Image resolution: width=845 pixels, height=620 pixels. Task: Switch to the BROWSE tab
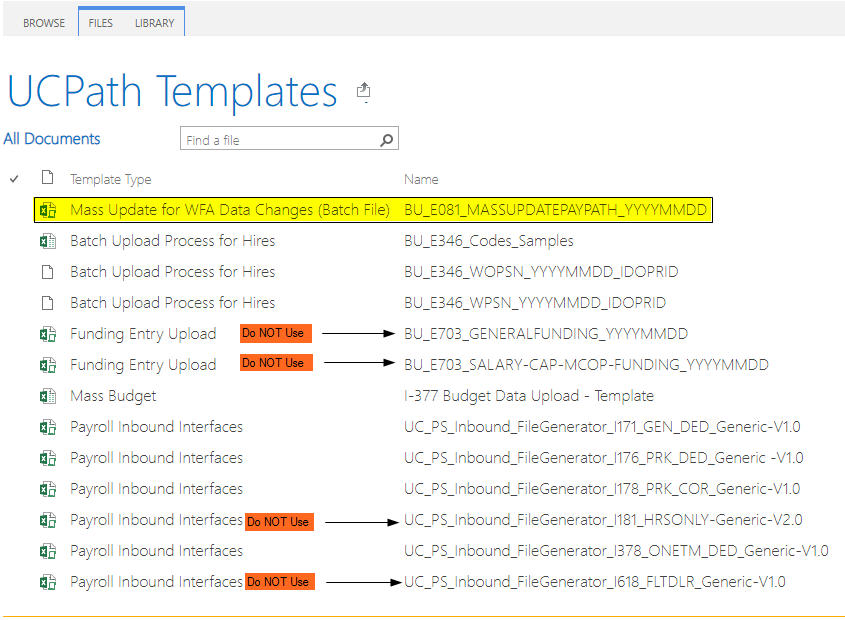[x=43, y=22]
